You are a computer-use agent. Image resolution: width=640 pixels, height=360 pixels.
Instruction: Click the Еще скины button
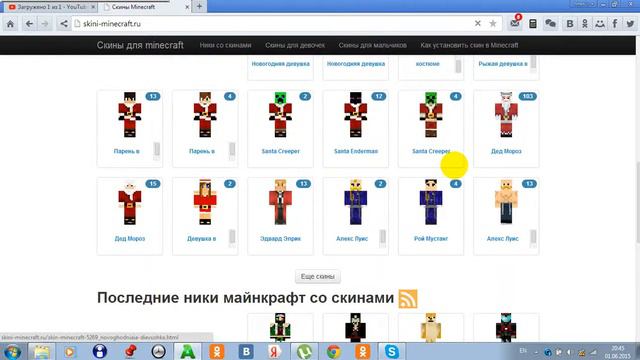(x=318, y=277)
